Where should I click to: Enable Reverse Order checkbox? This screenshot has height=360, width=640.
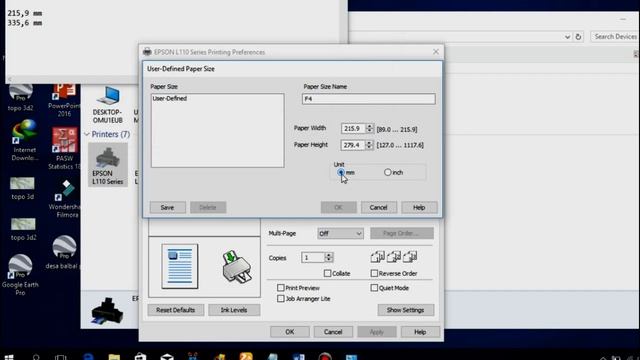374,273
